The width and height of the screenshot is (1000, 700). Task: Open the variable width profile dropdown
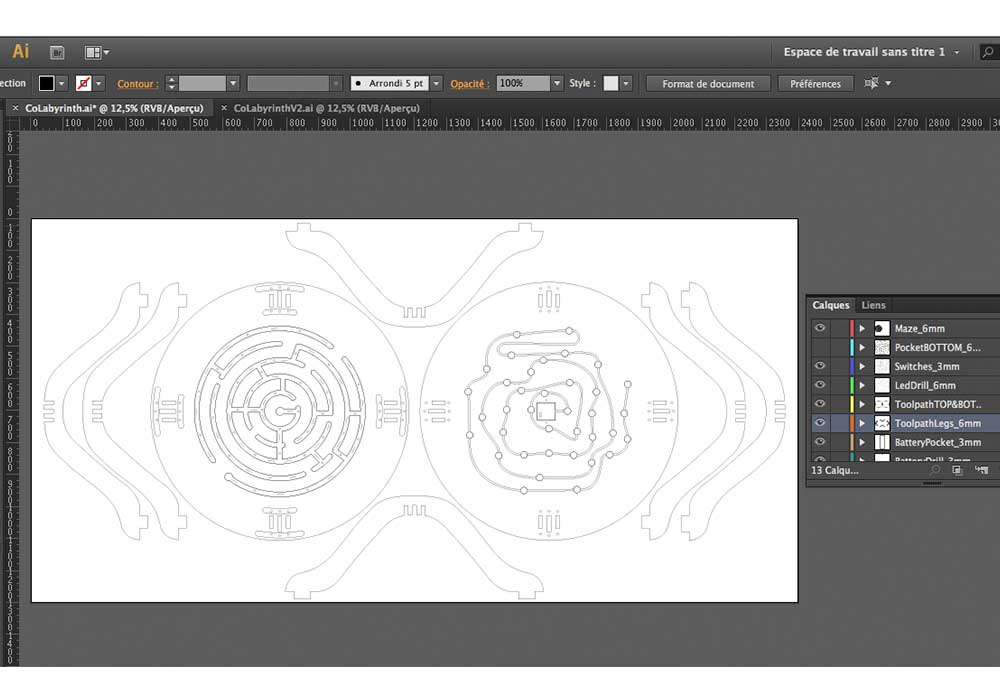[335, 84]
